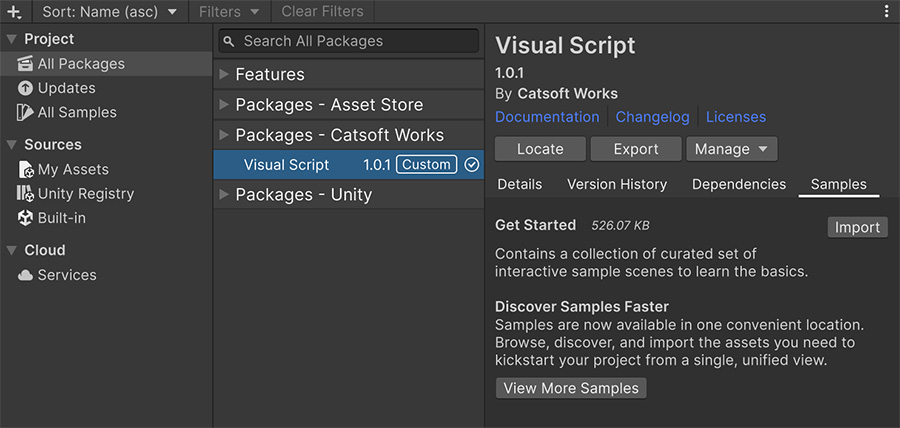Click the All Samples icon
The image size is (900, 428).
[x=25, y=112]
